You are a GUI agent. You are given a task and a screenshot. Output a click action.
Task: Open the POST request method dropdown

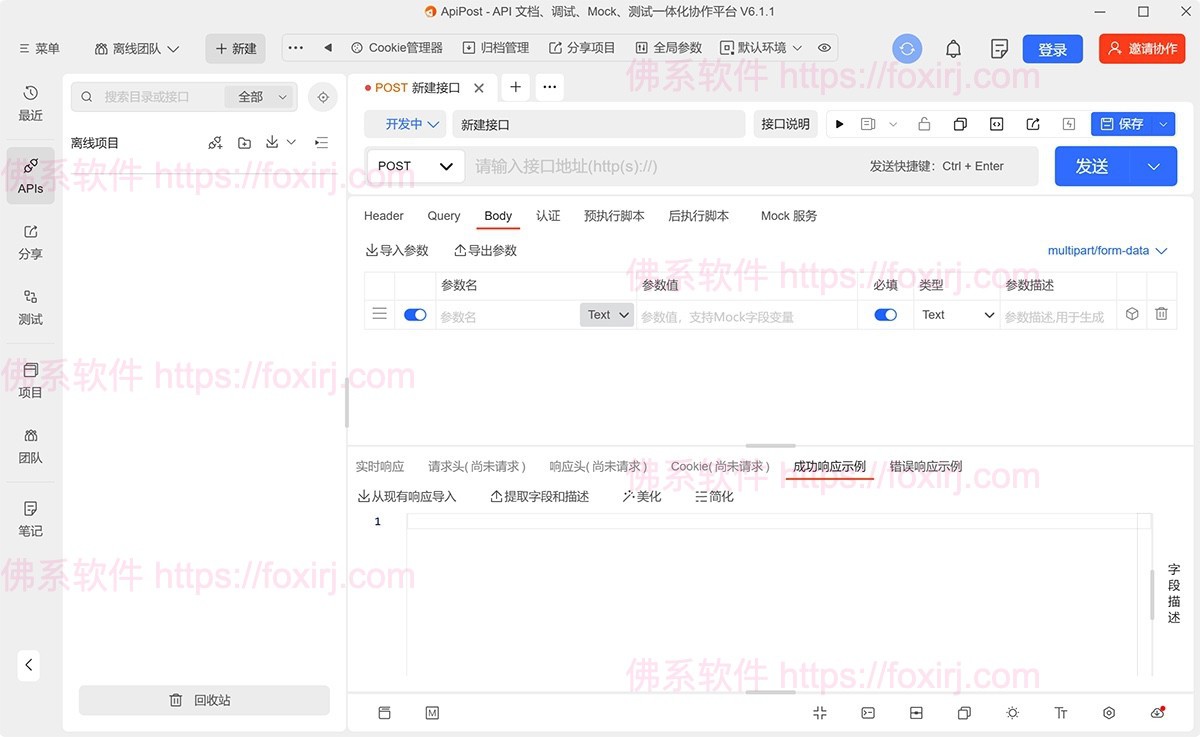pos(415,166)
